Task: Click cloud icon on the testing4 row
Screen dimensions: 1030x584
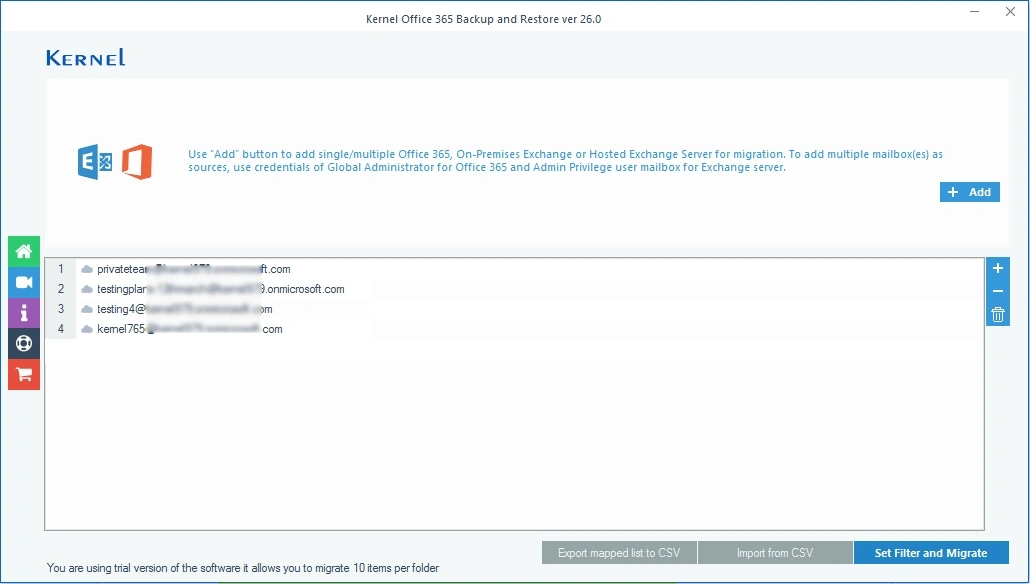Action: [87, 309]
